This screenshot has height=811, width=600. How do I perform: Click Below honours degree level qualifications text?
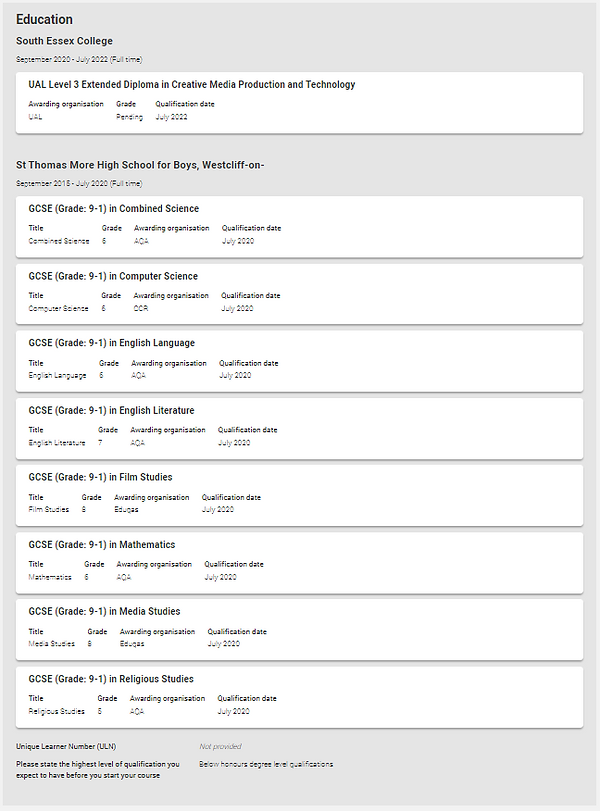pos(268,763)
